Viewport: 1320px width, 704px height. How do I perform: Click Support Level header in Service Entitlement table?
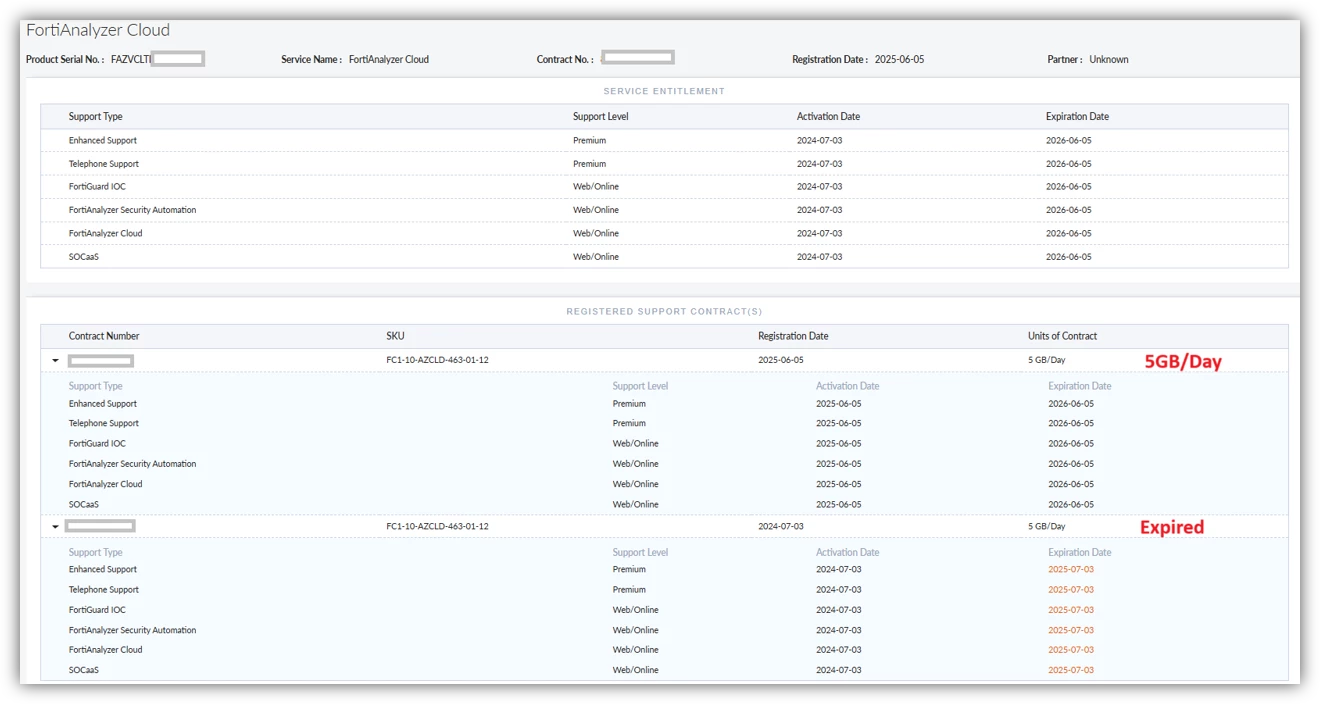pyautogui.click(x=601, y=116)
